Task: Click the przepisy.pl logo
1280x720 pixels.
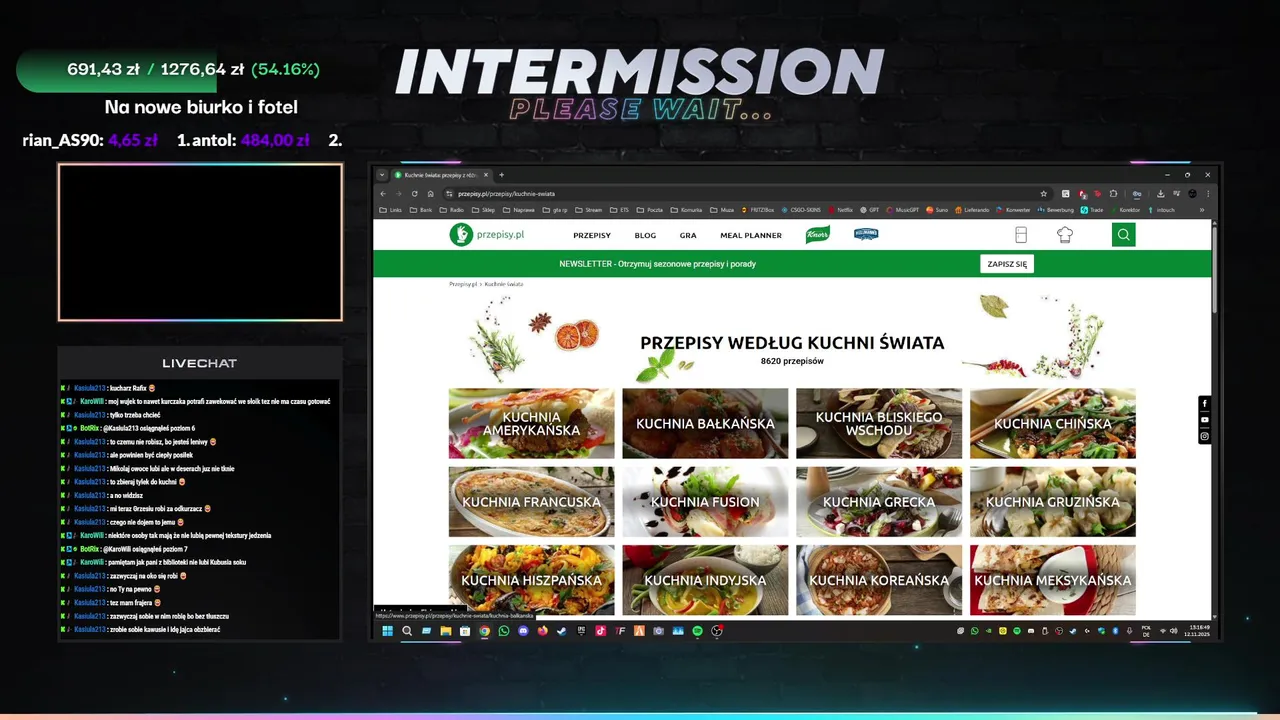Action: pyautogui.click(x=488, y=235)
